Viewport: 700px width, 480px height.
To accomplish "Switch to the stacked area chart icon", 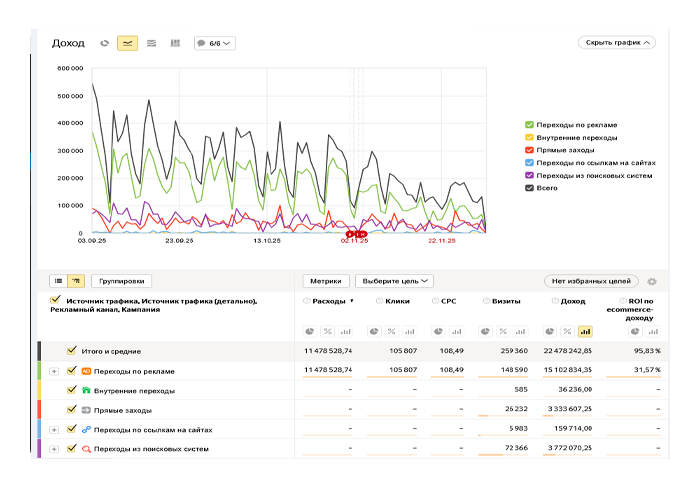I will [151, 43].
